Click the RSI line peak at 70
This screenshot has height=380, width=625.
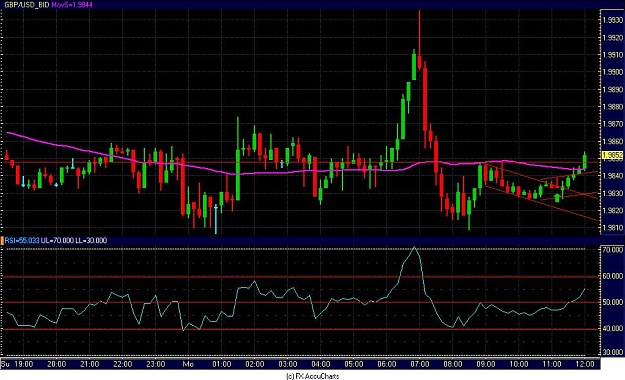tap(415, 247)
